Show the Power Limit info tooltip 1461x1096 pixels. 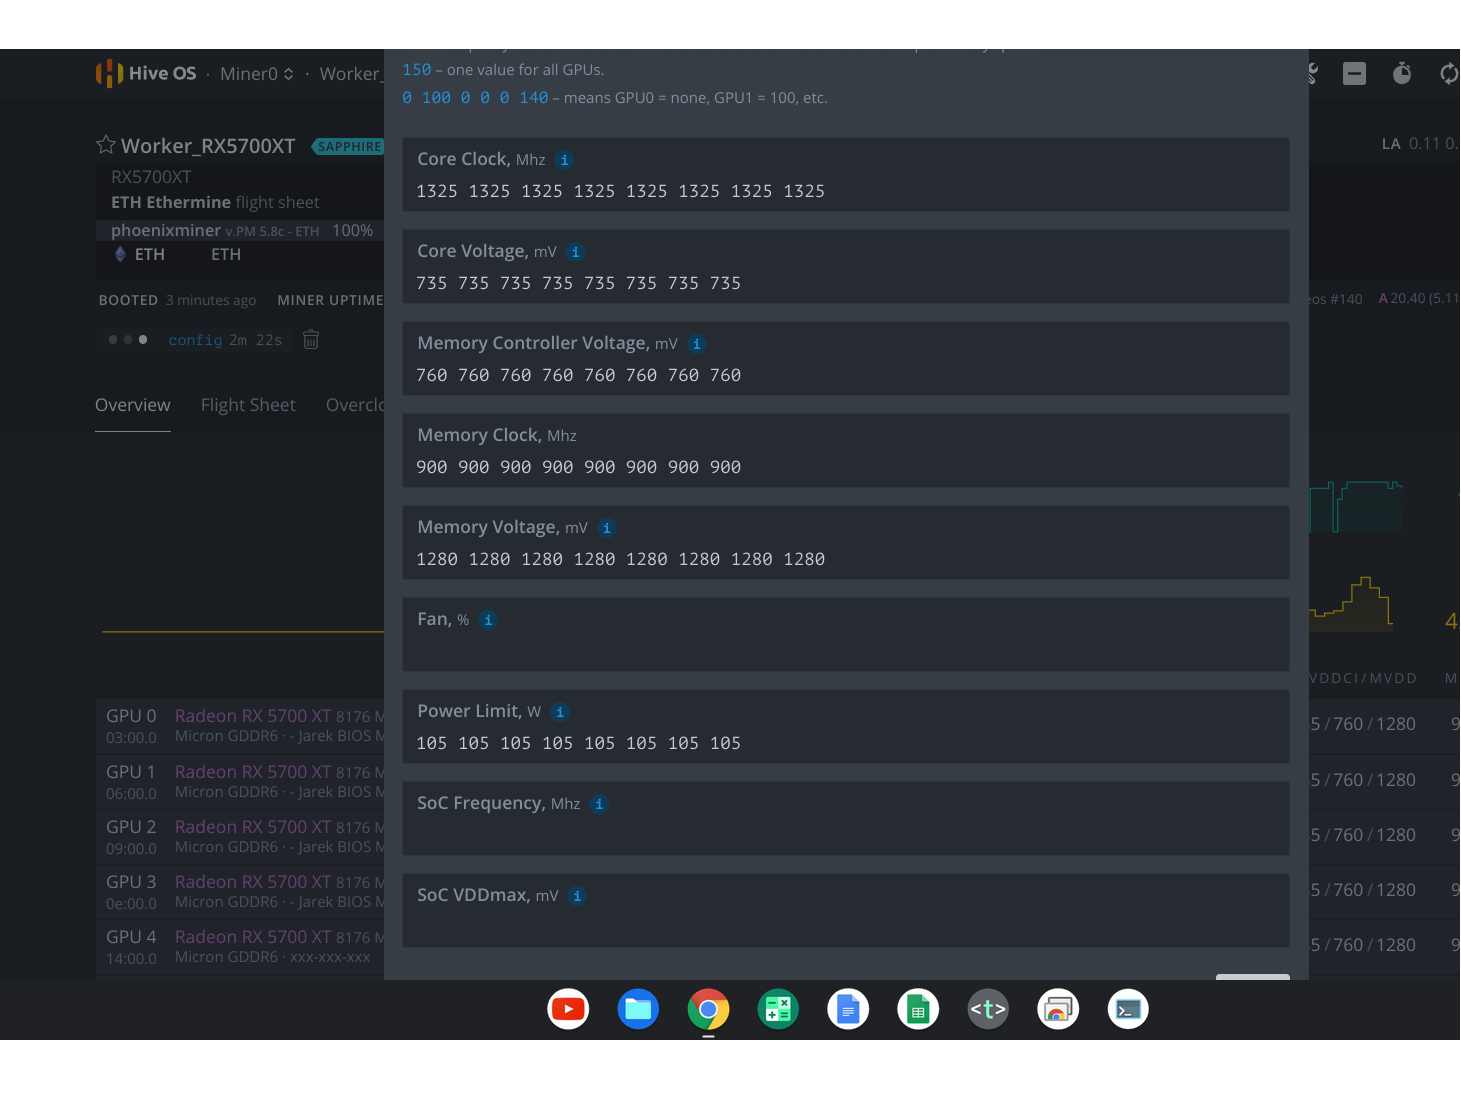pyautogui.click(x=560, y=712)
